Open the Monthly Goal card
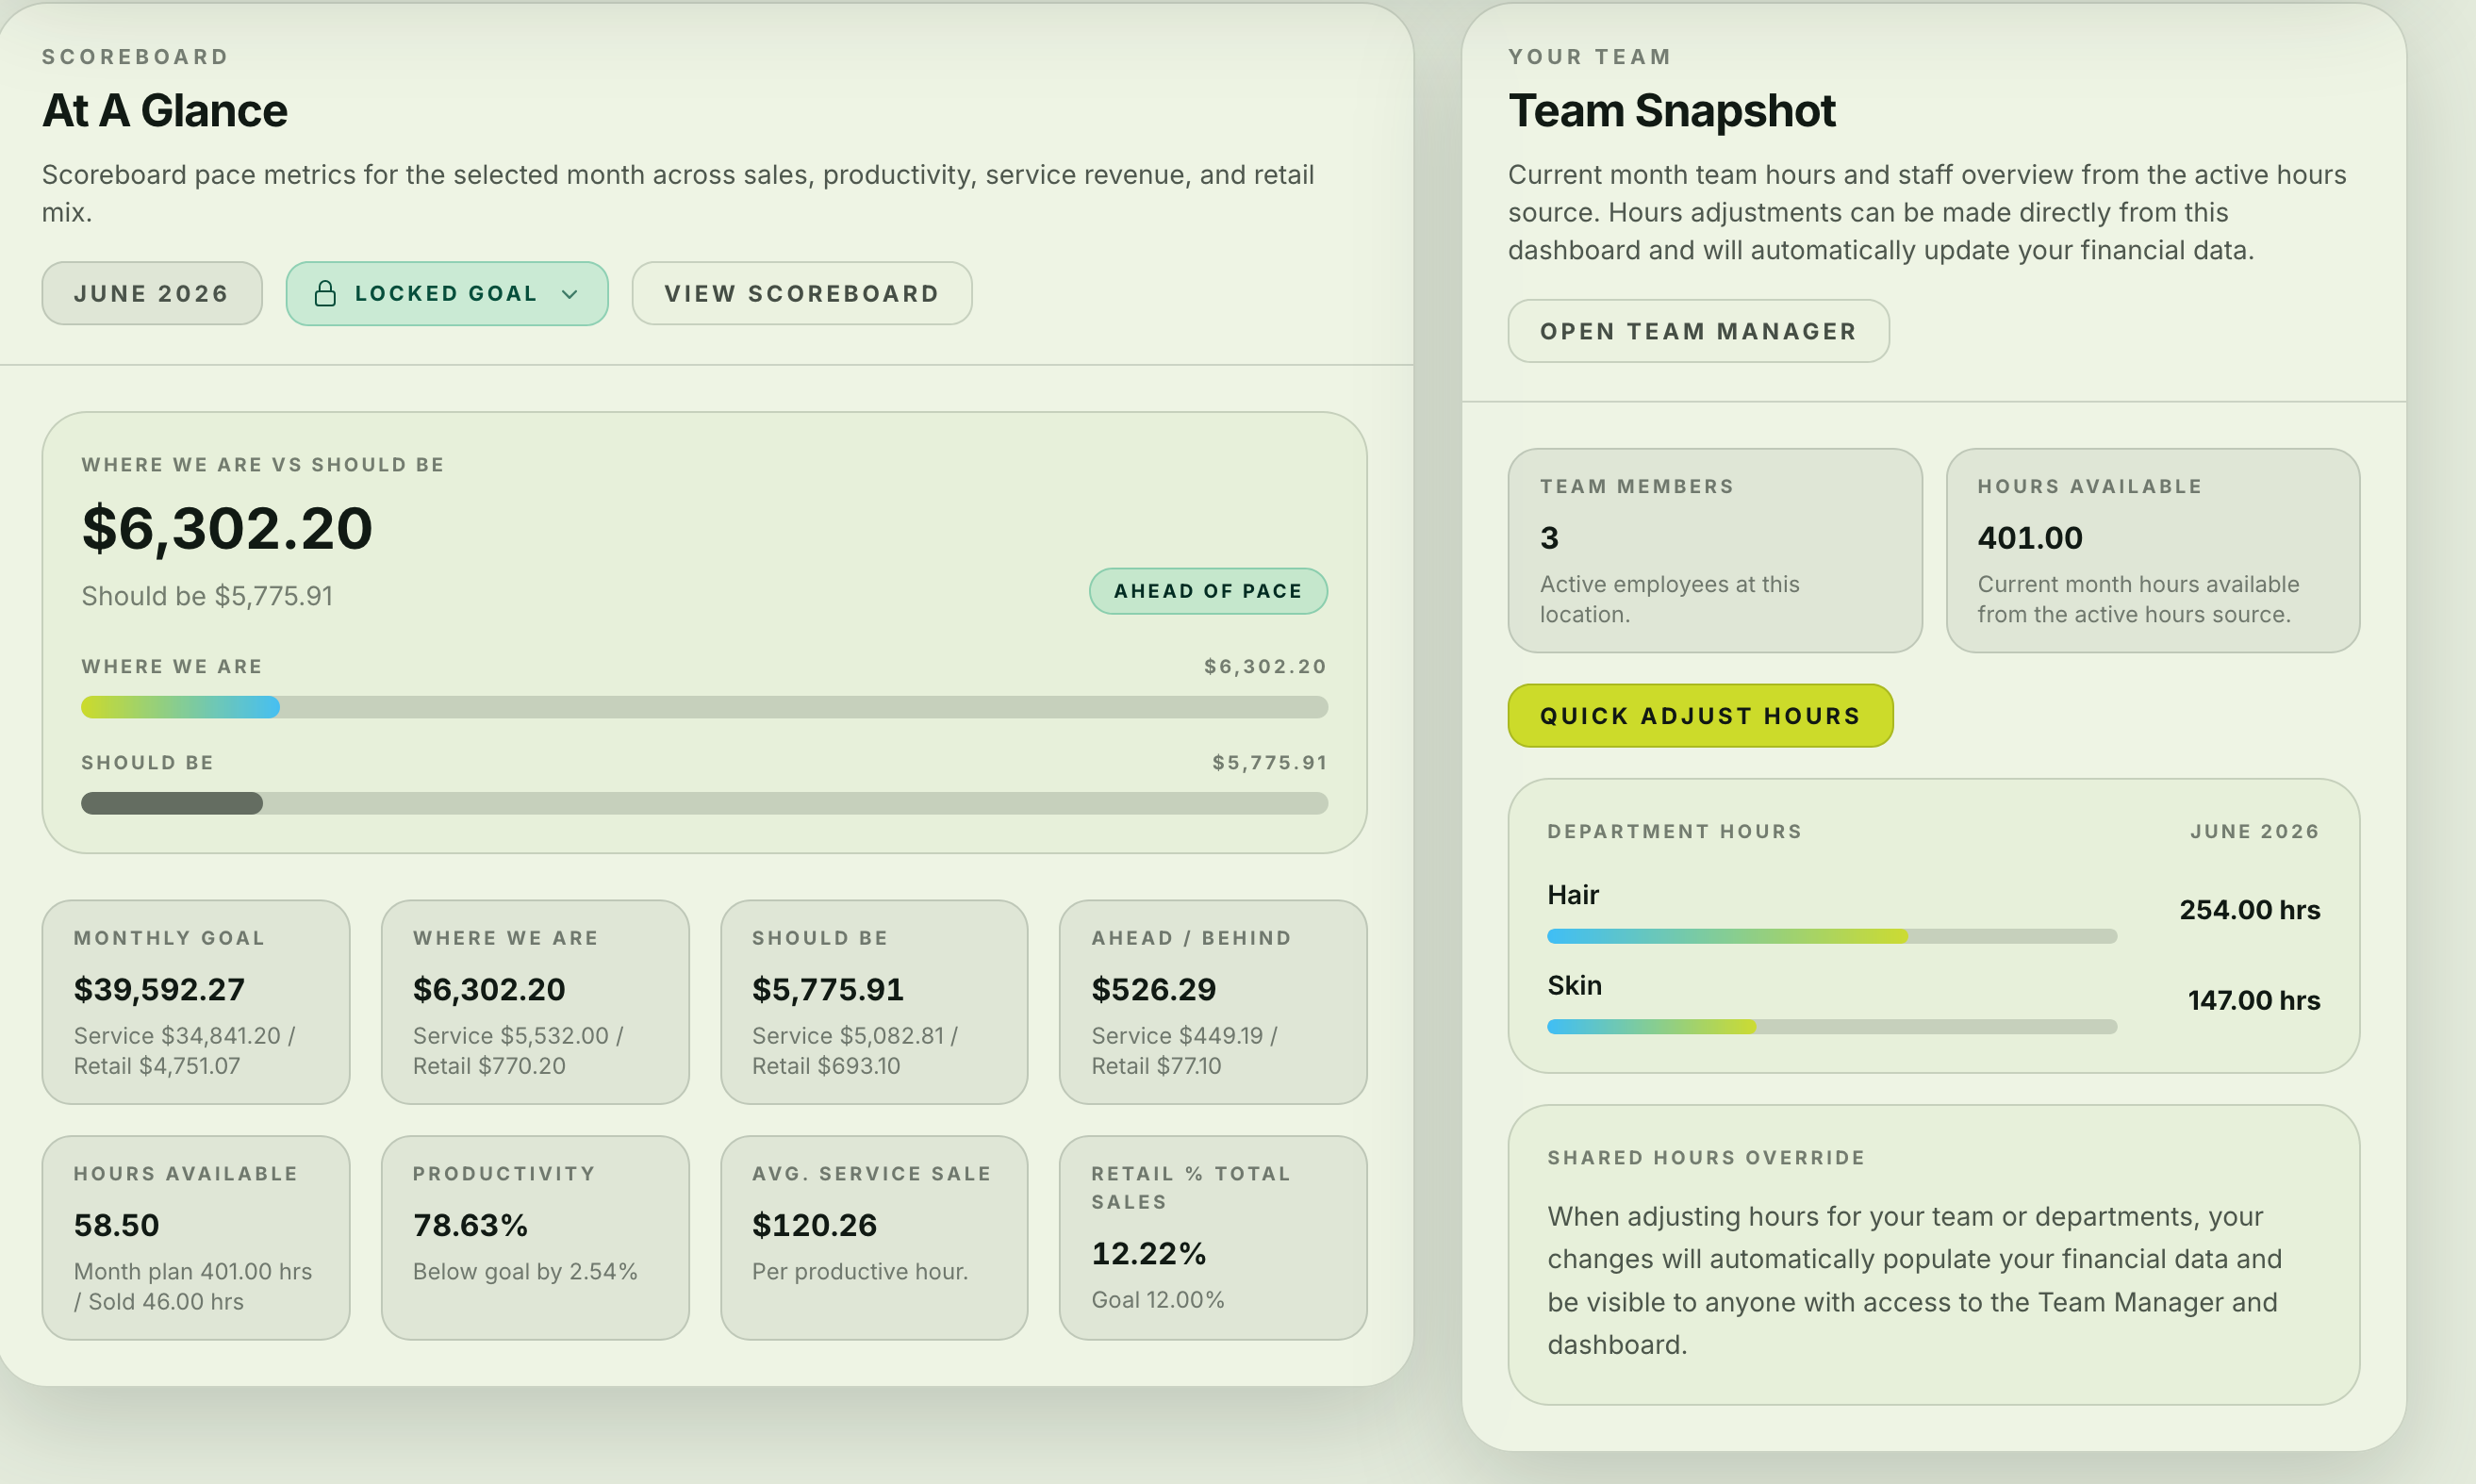Screen dimensions: 2476x1484 pos(196,1002)
